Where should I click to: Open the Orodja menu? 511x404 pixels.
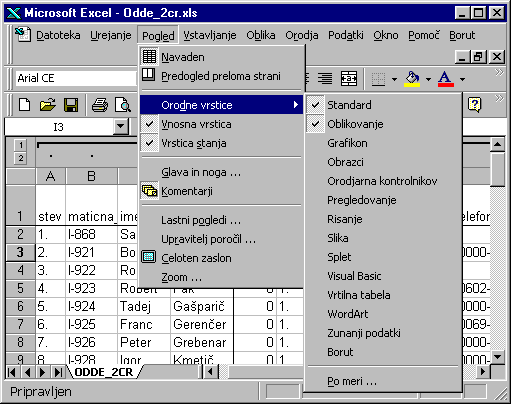[302, 35]
